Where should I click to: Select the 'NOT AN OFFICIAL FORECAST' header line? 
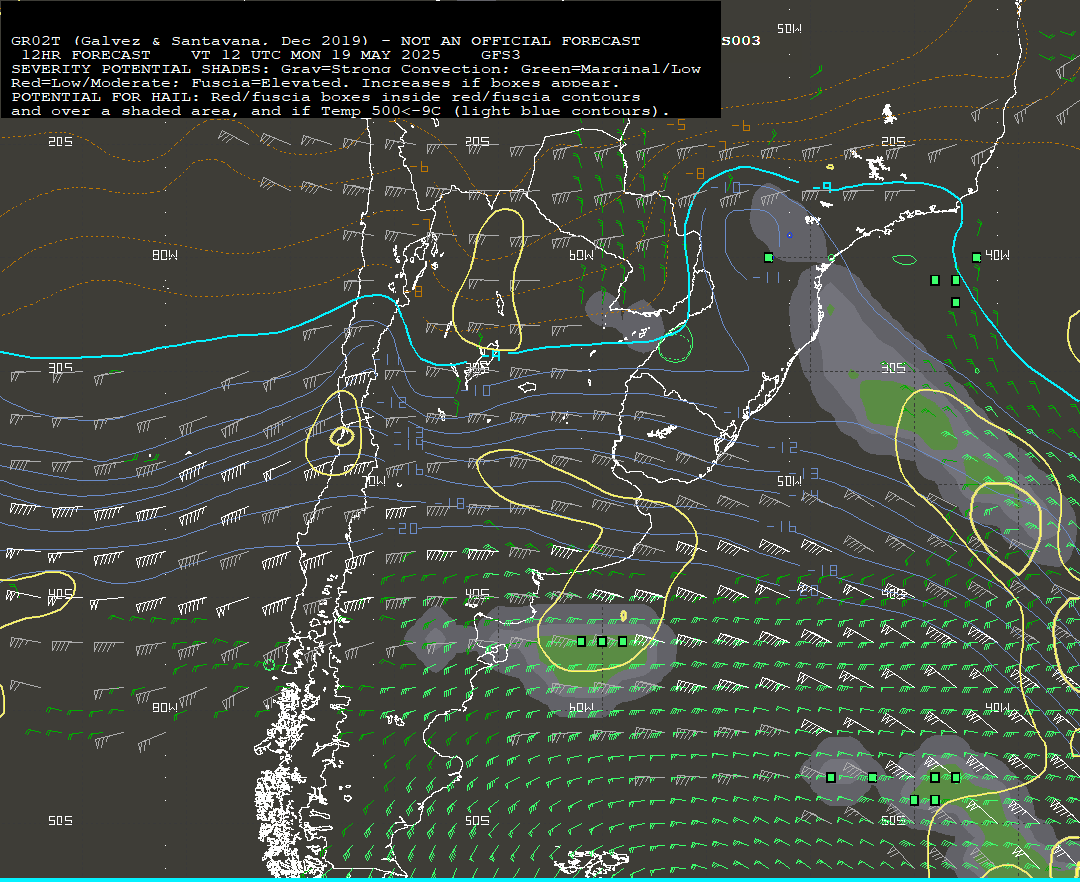326,41
